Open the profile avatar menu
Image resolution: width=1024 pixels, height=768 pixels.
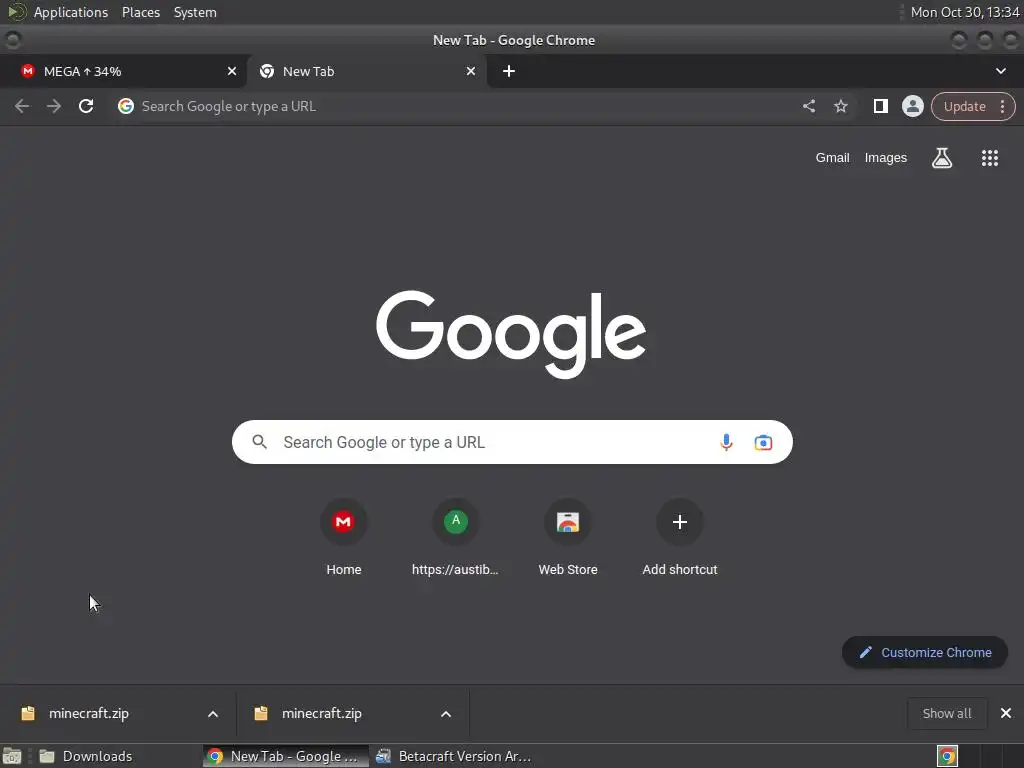[912, 106]
